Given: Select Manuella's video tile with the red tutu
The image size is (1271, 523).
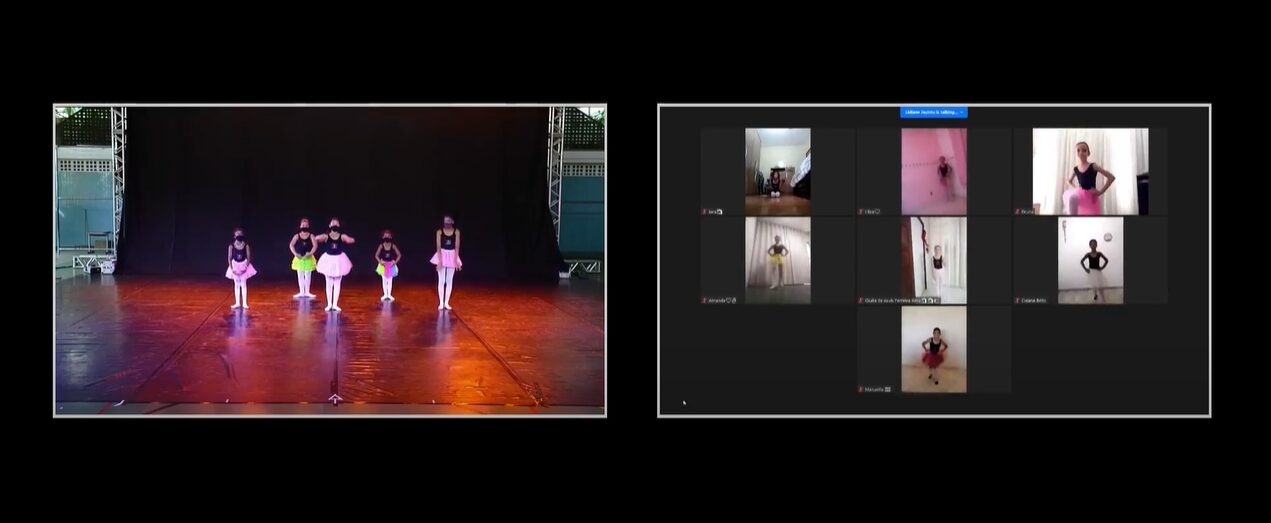Looking at the screenshot, I should coord(934,349).
